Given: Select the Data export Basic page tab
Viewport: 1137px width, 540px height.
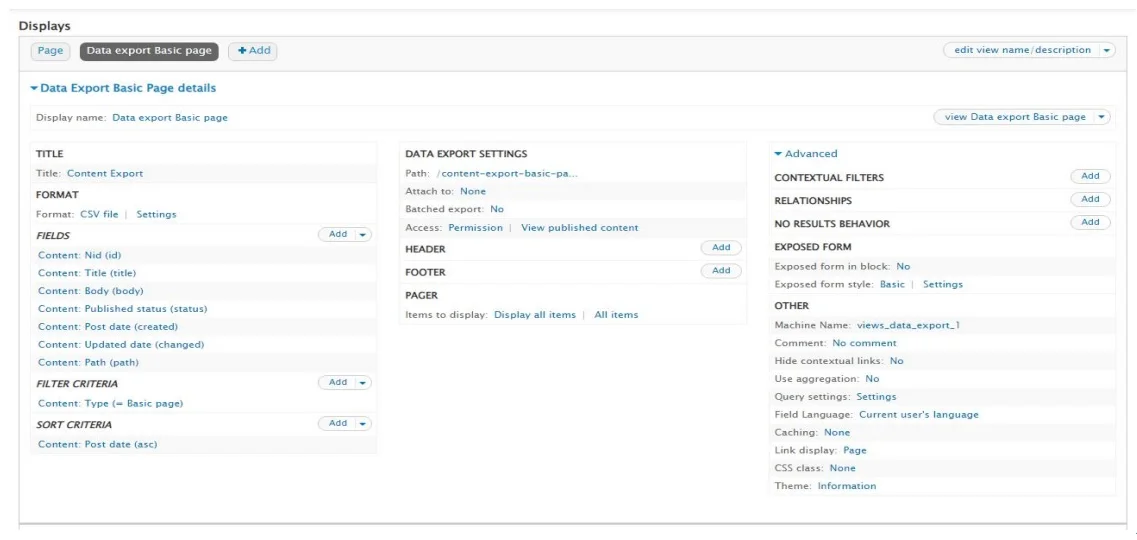Looking at the screenshot, I should [149, 51].
